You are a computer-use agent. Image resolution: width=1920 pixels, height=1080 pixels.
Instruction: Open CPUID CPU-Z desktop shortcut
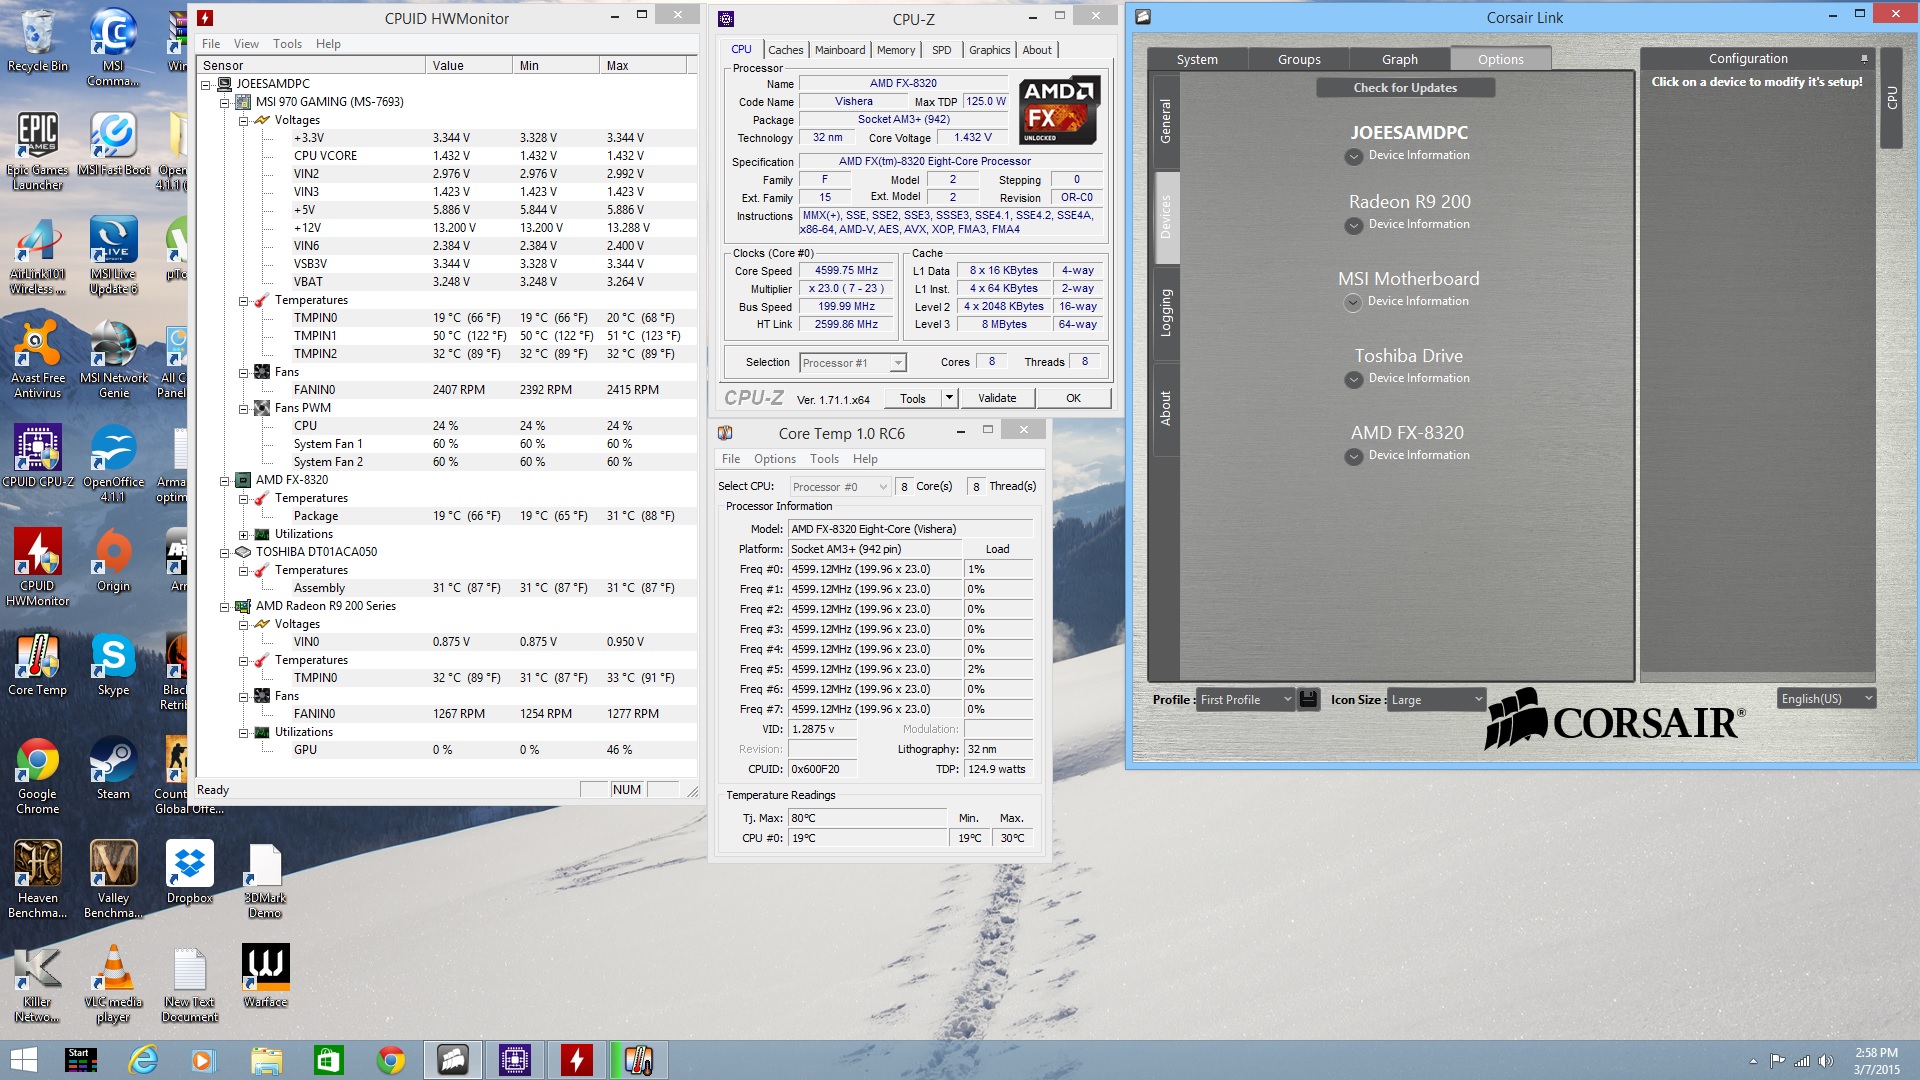pyautogui.click(x=38, y=455)
